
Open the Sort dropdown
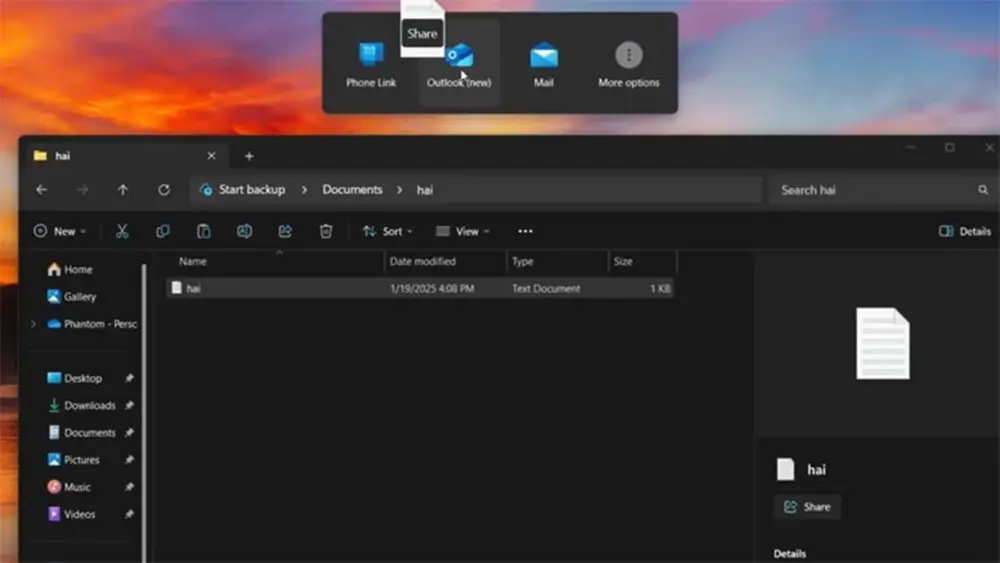(x=387, y=231)
